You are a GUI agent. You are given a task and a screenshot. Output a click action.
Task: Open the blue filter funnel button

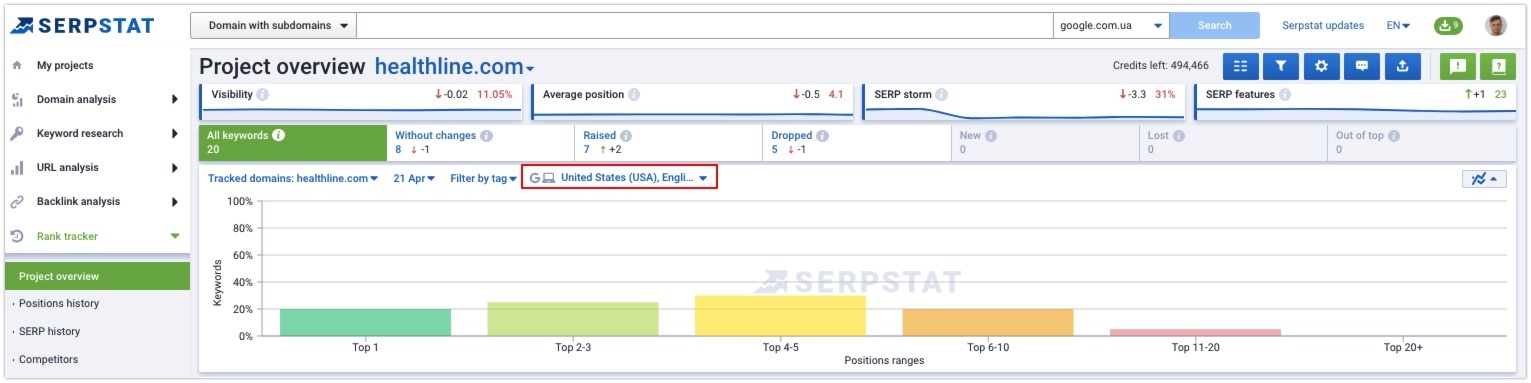click(x=1281, y=66)
